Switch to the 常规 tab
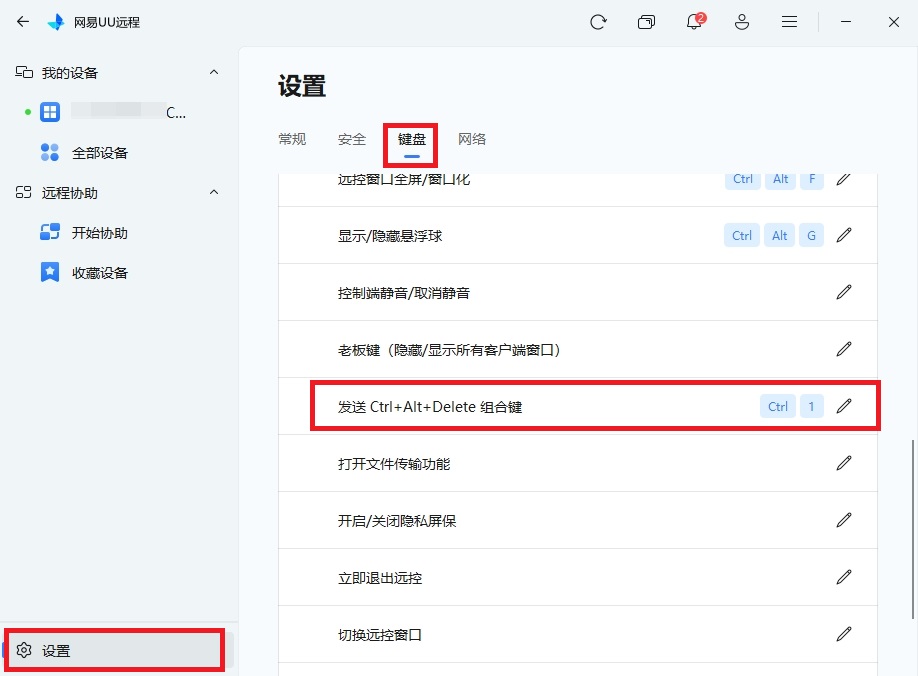The image size is (918, 676). coord(292,139)
